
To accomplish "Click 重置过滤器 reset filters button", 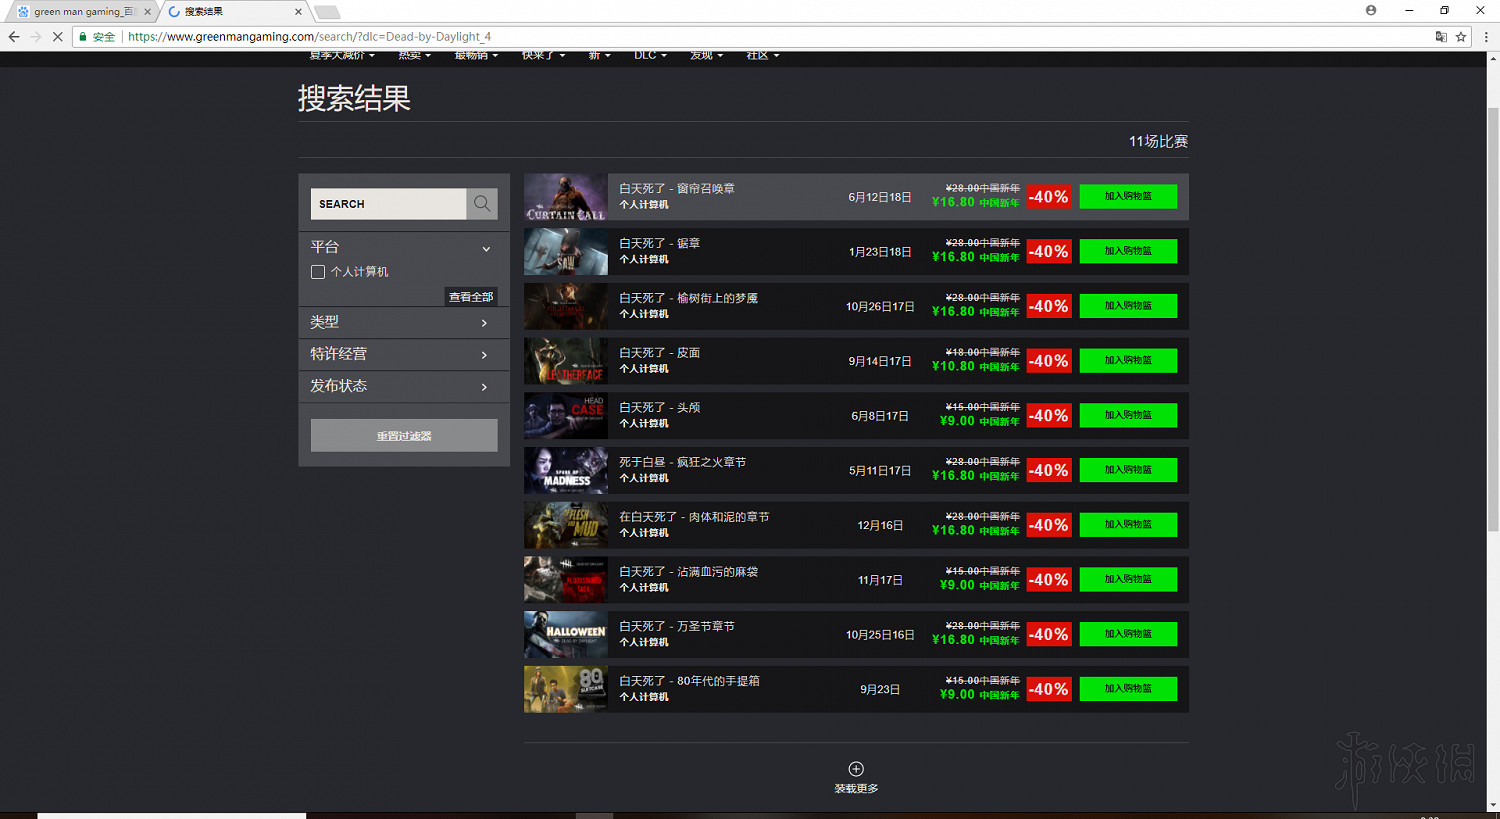I will point(404,436).
